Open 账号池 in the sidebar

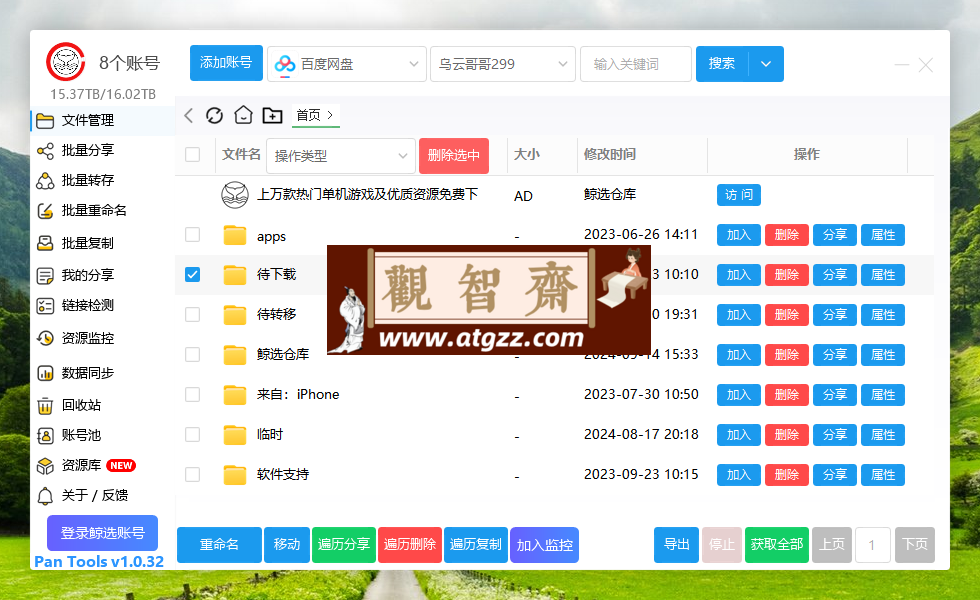coord(81,436)
